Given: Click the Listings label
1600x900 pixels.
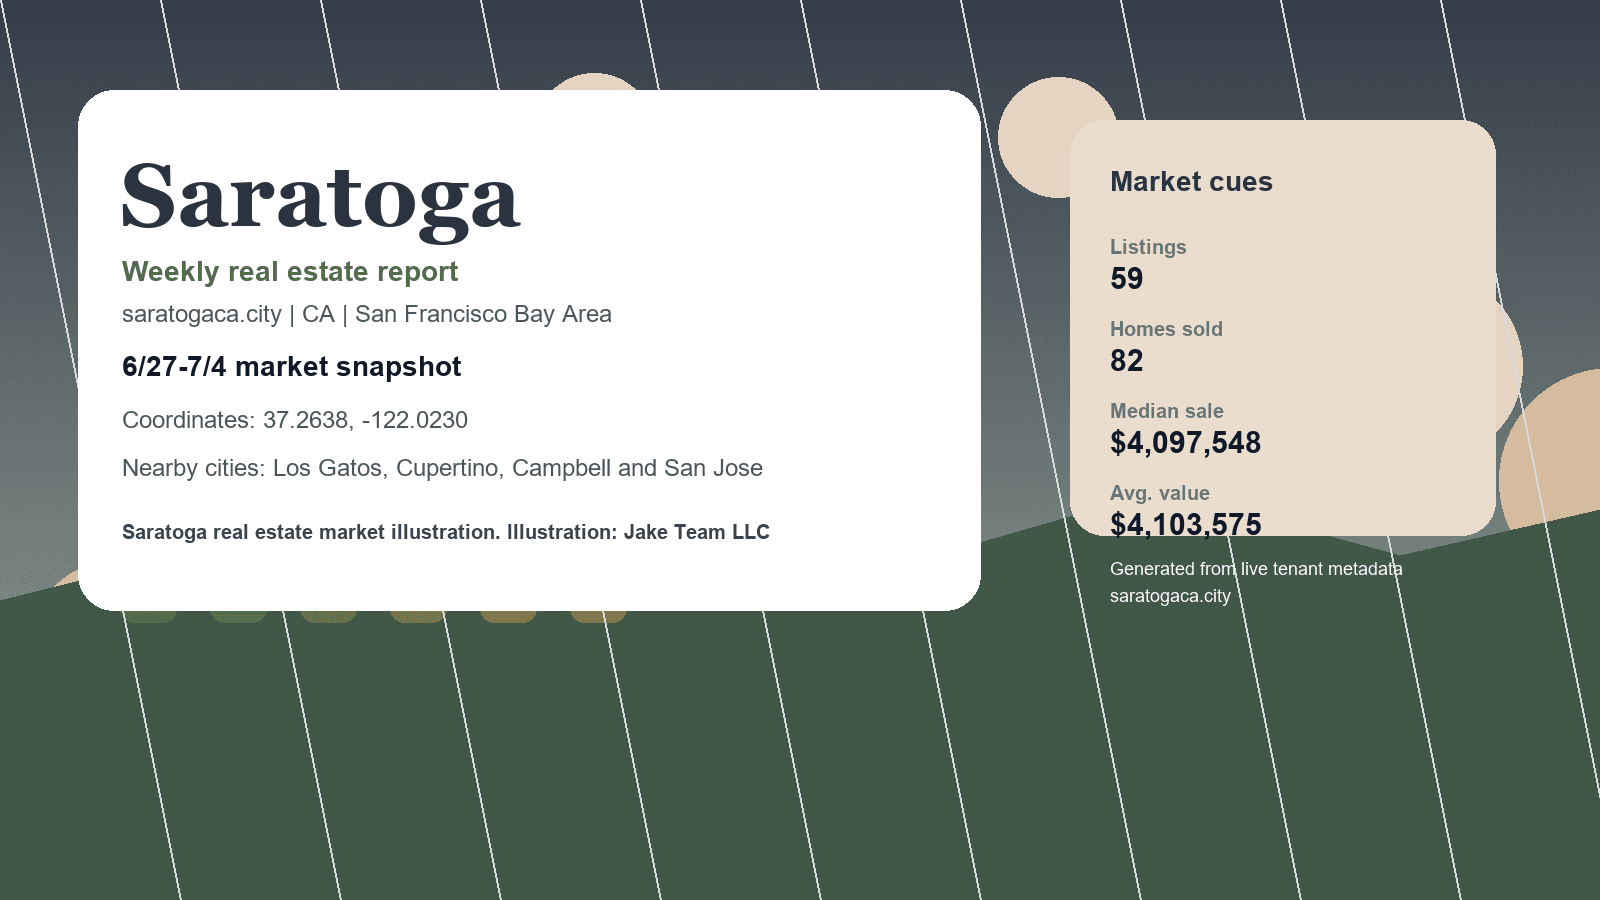Looking at the screenshot, I should (1148, 247).
